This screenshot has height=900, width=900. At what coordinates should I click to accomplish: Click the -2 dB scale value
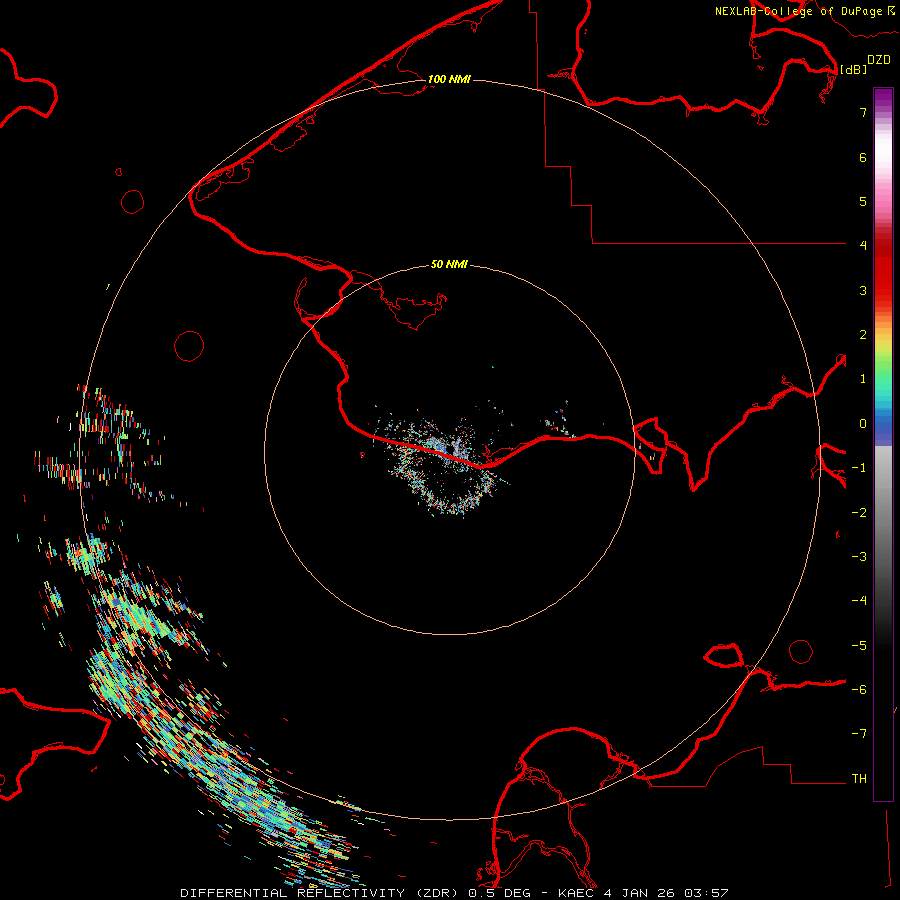coord(859,513)
